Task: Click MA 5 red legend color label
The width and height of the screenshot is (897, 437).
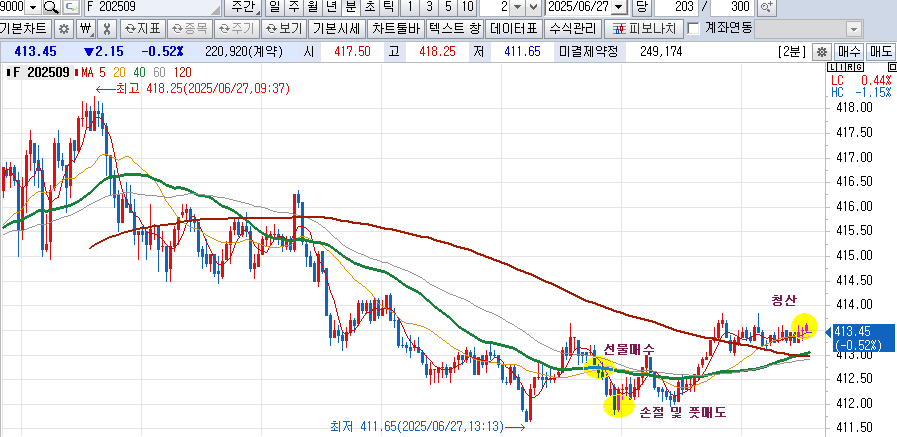Action: coord(100,73)
